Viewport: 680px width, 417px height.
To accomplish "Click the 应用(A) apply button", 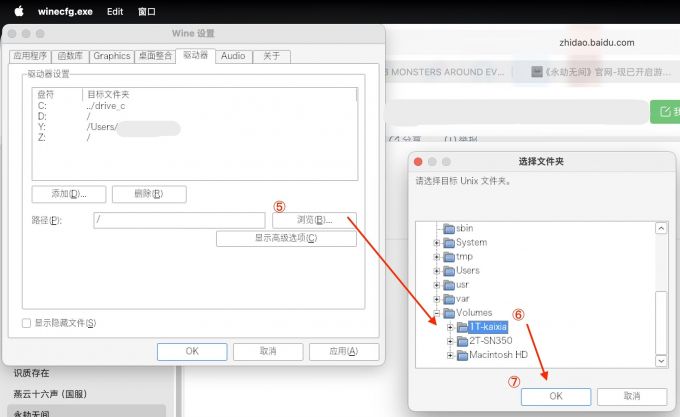I will [x=344, y=352].
